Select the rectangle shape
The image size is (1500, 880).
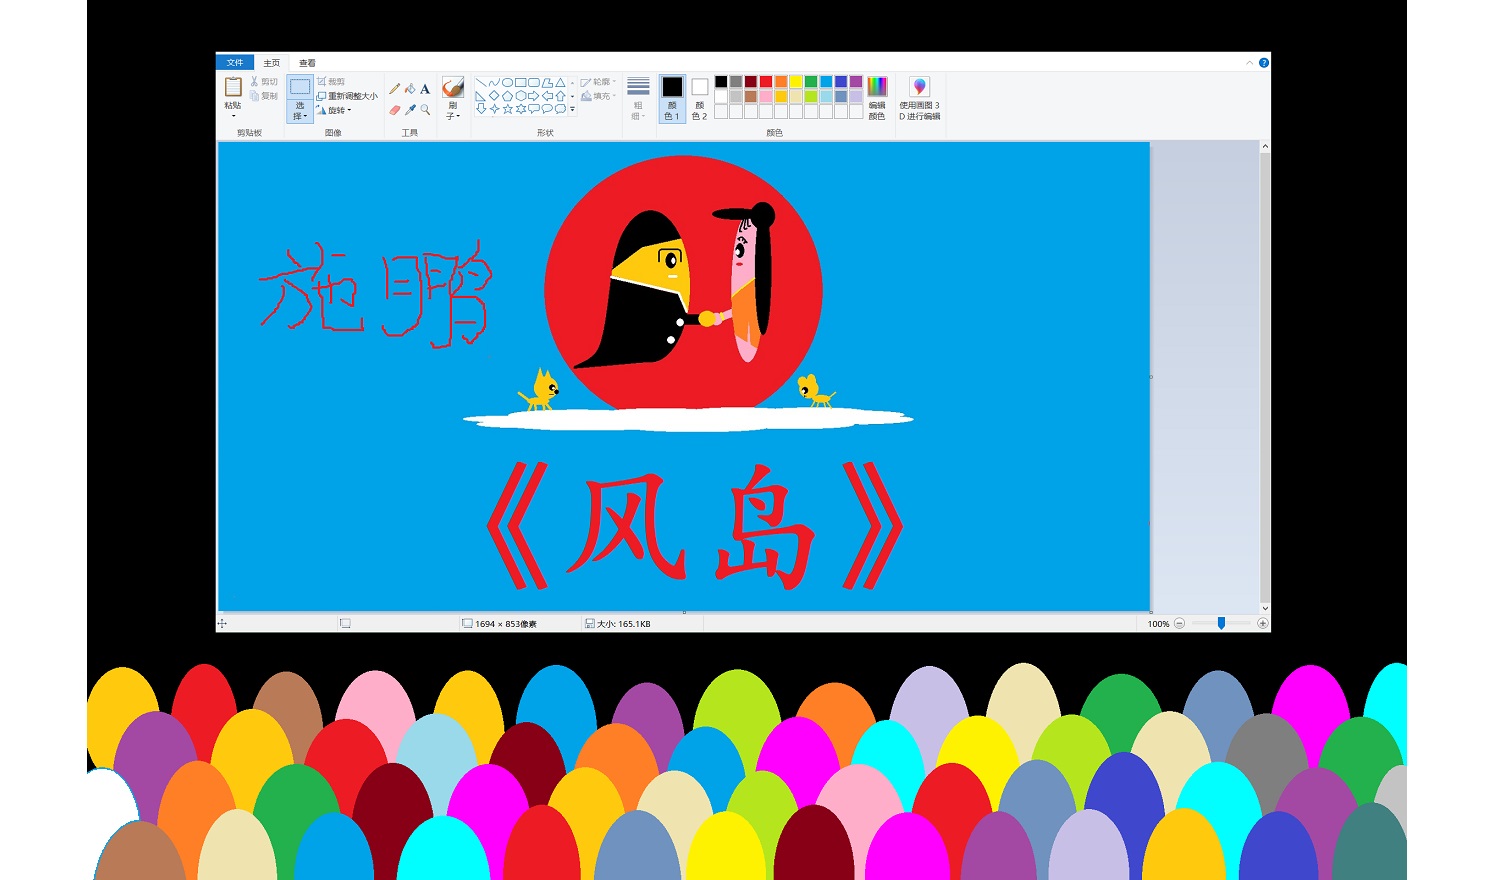coord(520,82)
